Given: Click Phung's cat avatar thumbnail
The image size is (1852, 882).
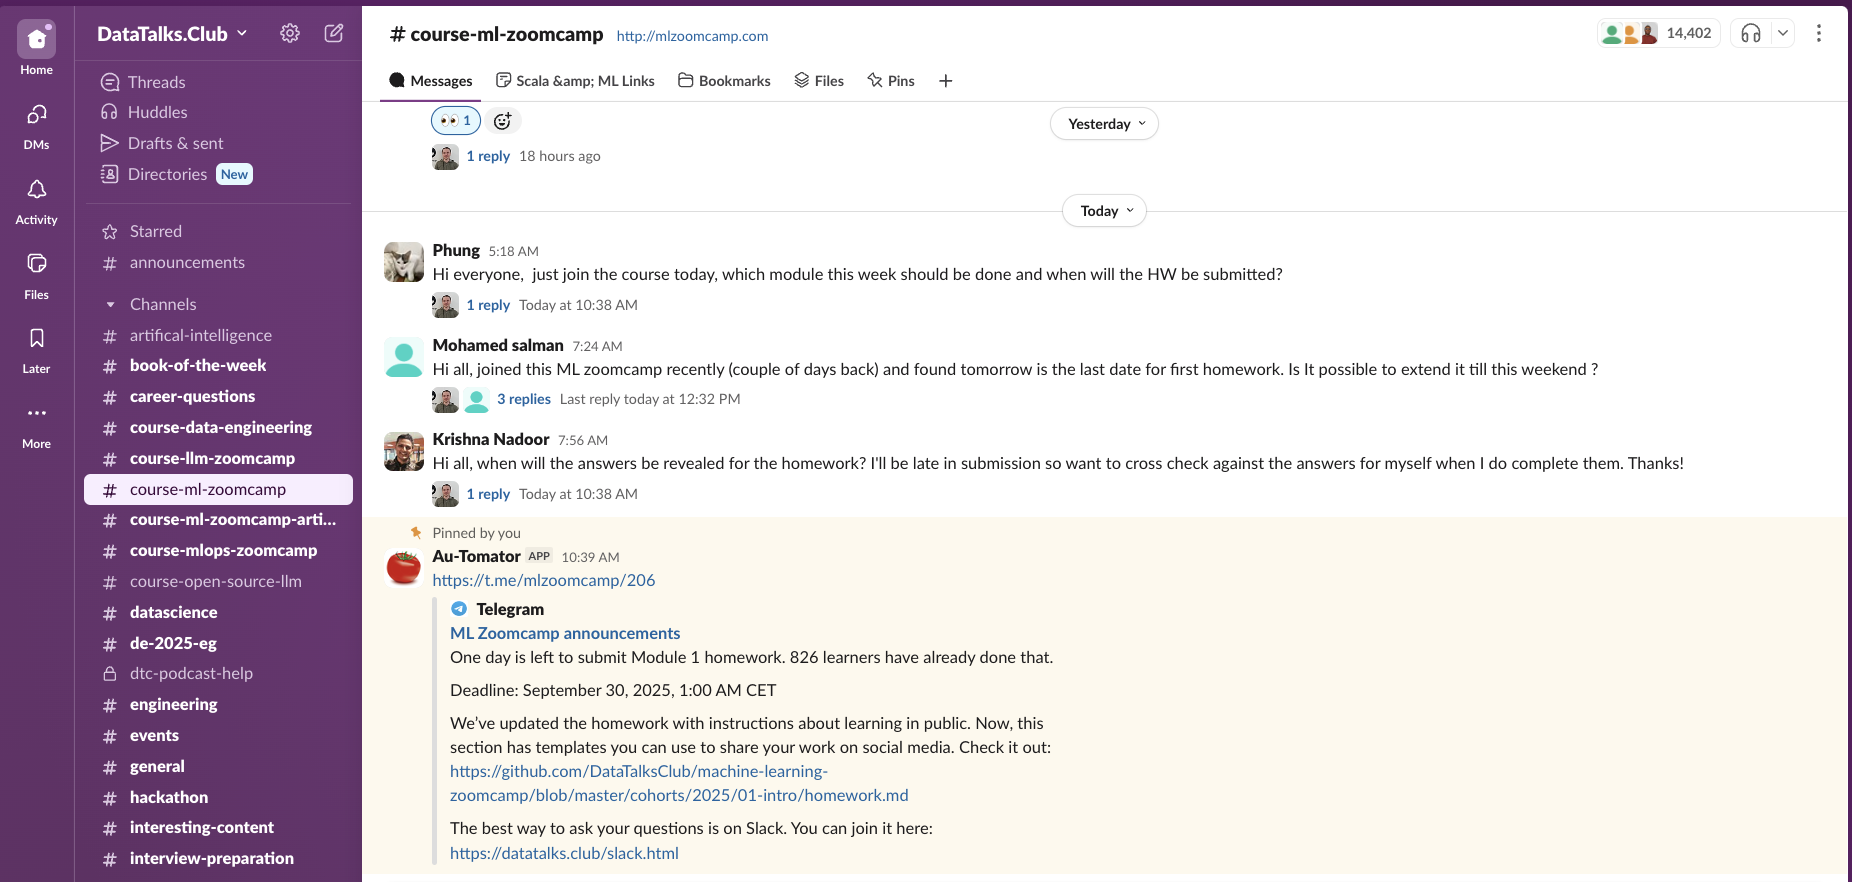Looking at the screenshot, I should click(x=404, y=262).
